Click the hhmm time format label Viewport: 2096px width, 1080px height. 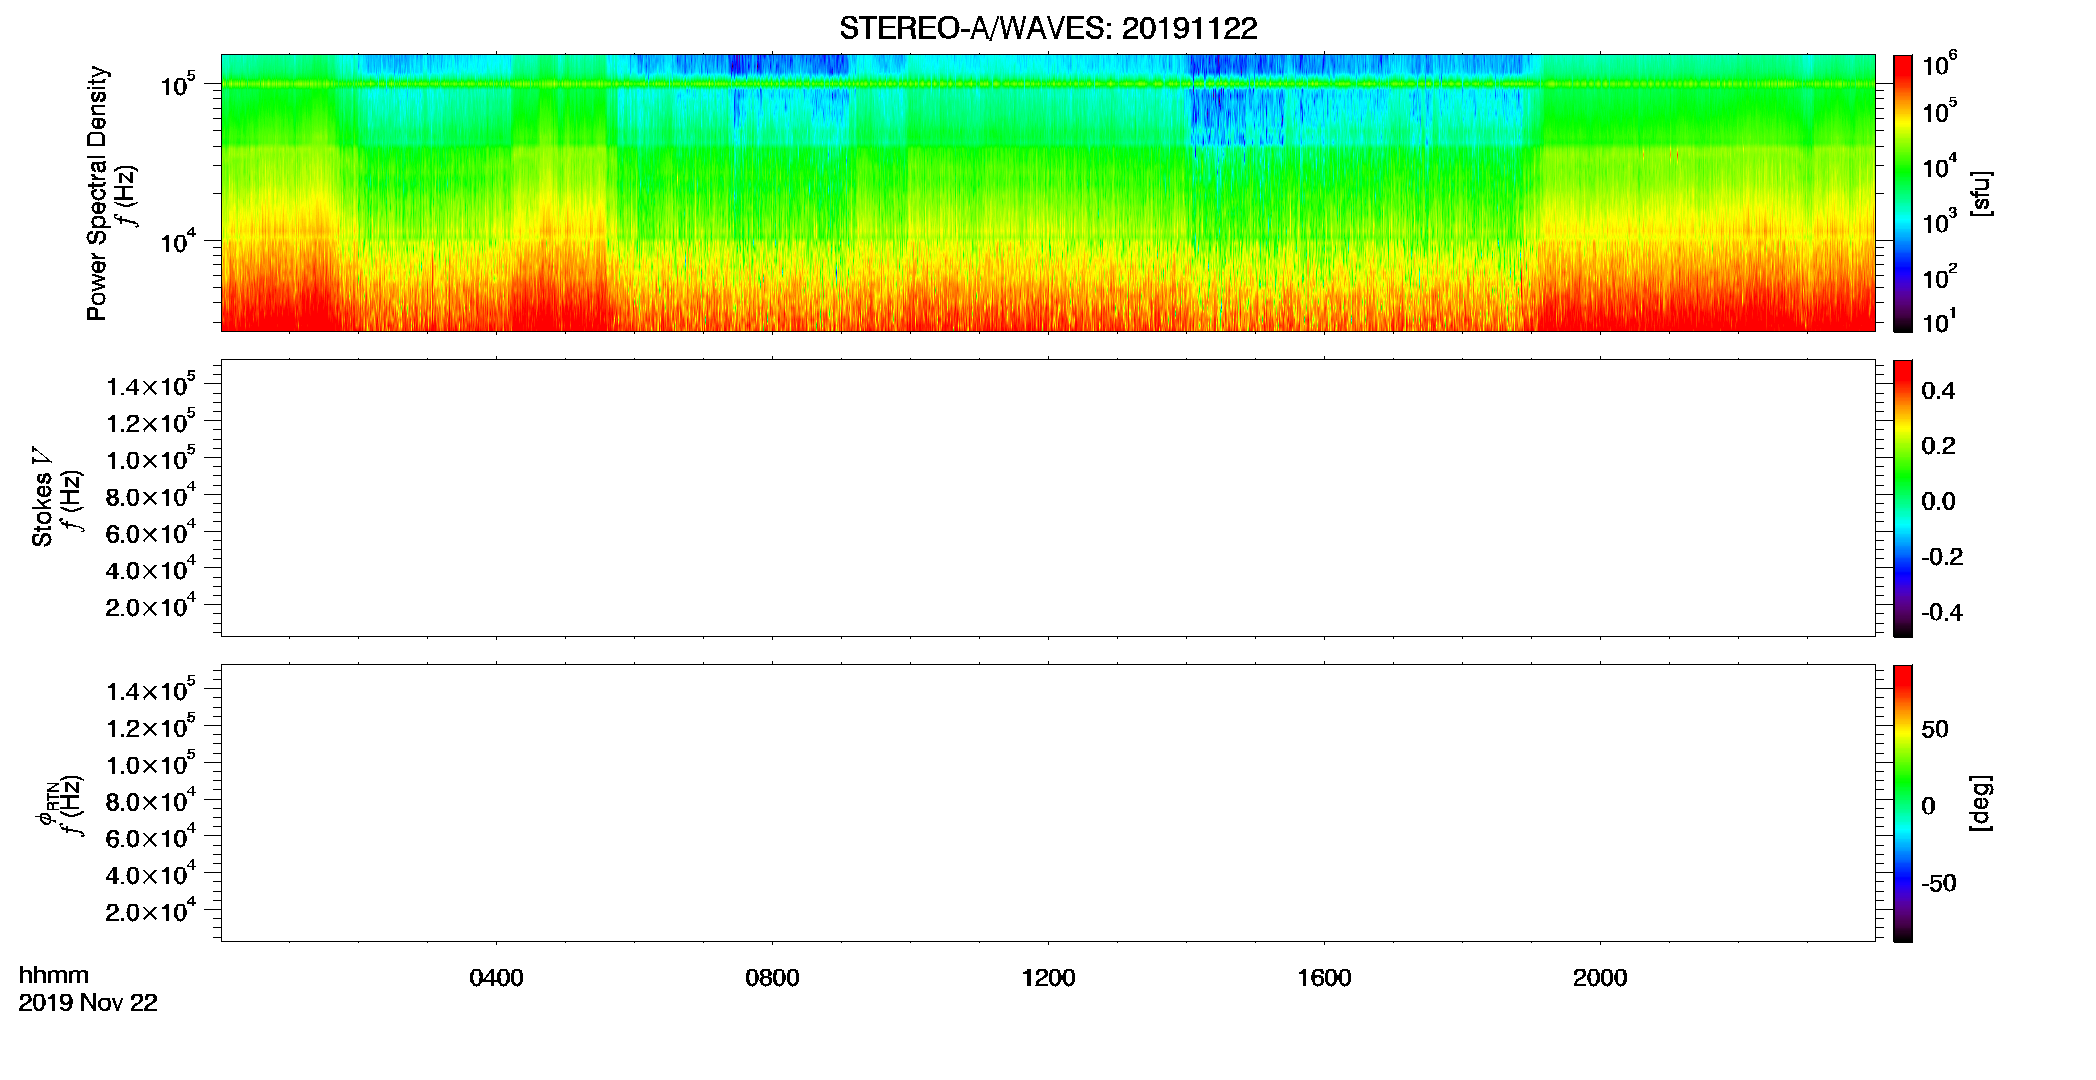[x=54, y=975]
